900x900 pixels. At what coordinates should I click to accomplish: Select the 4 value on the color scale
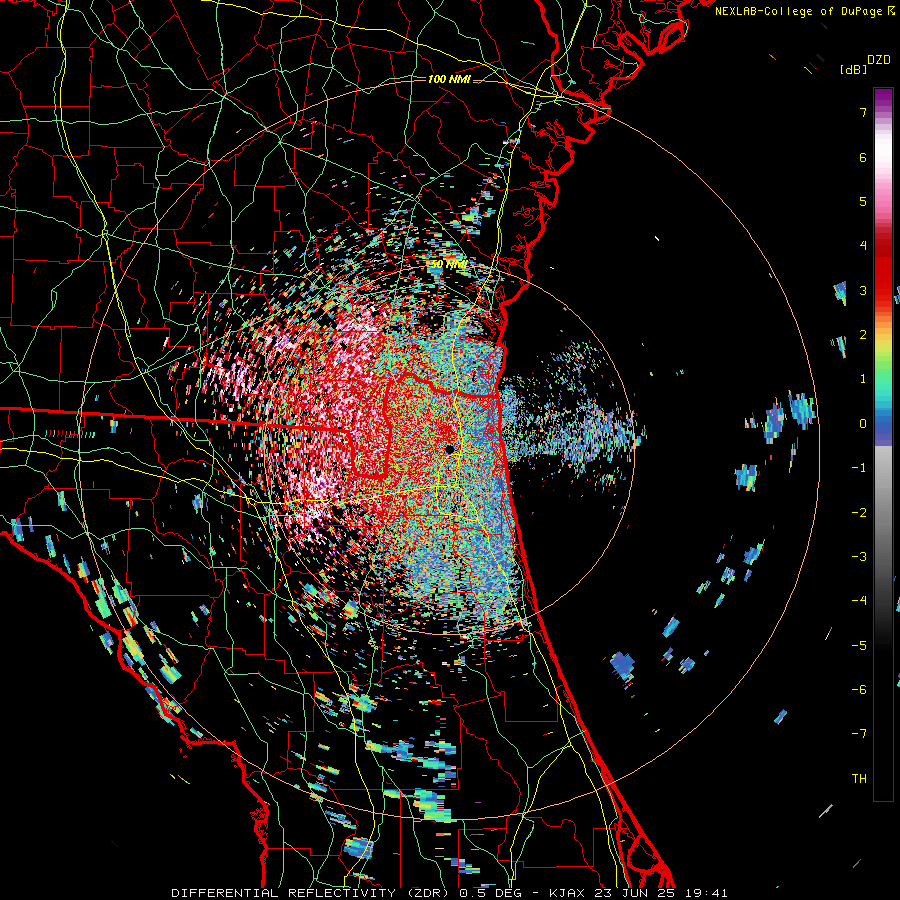863,246
